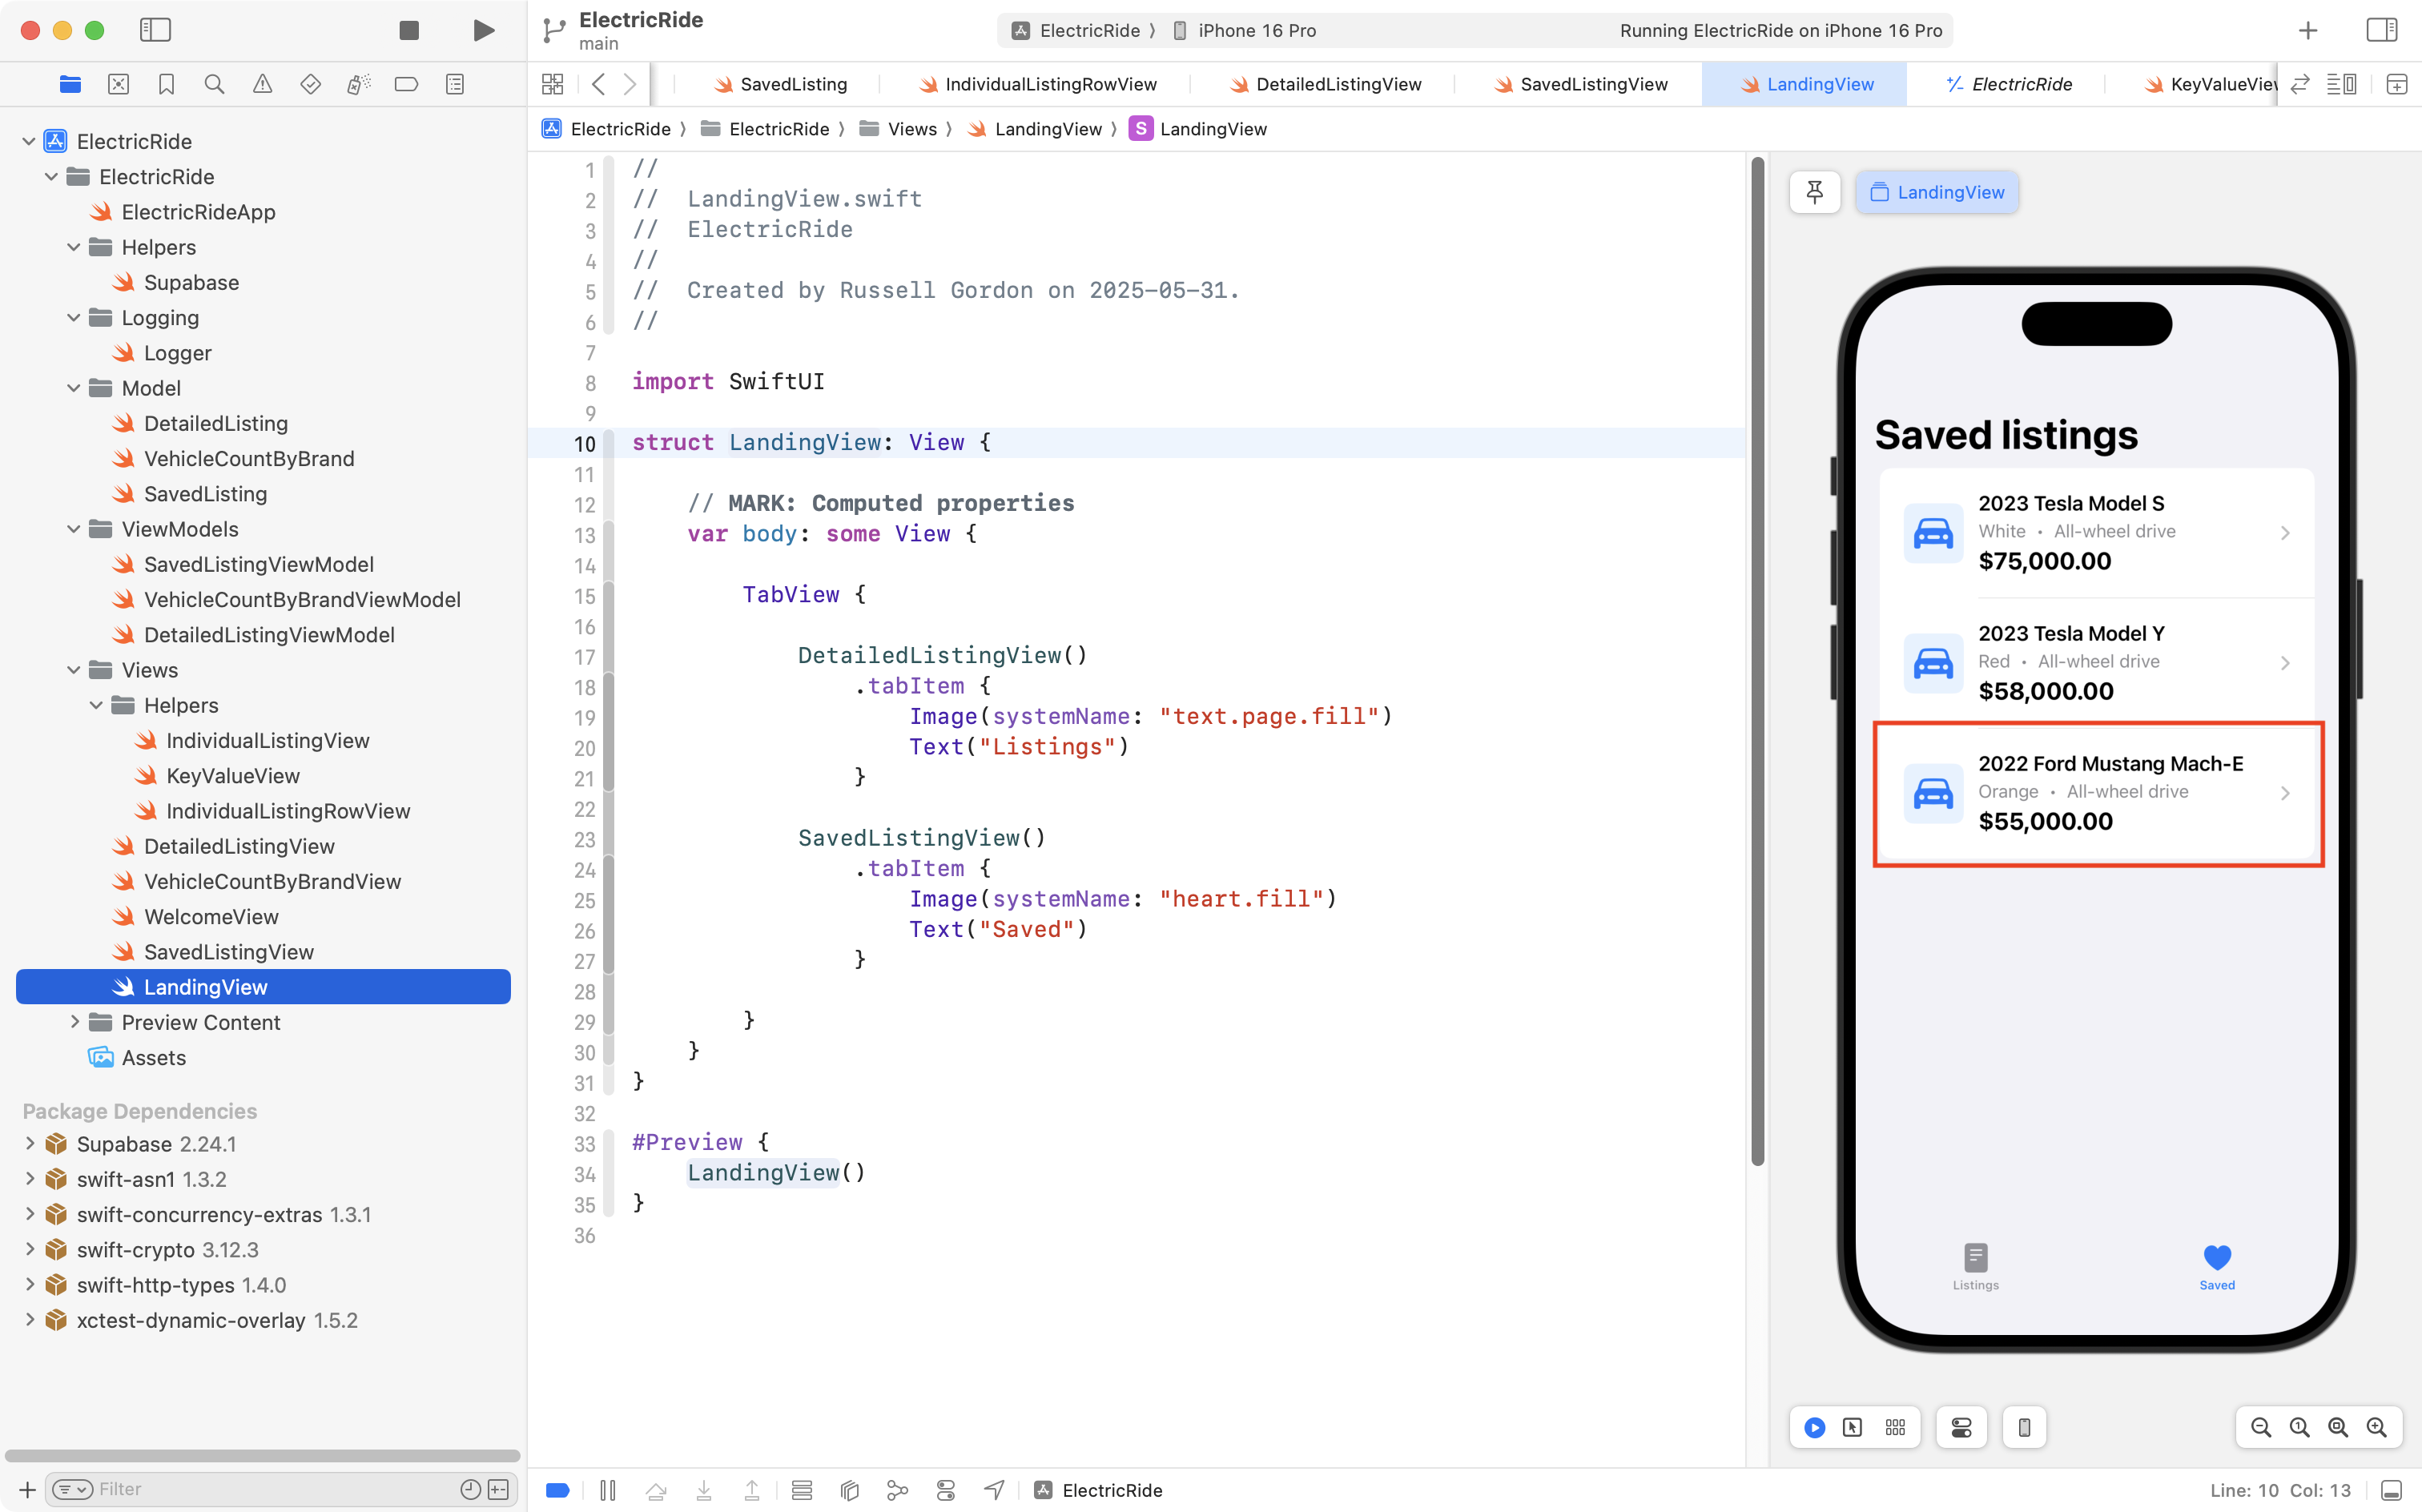Open the preview device settings icon

pyautogui.click(x=2024, y=1427)
